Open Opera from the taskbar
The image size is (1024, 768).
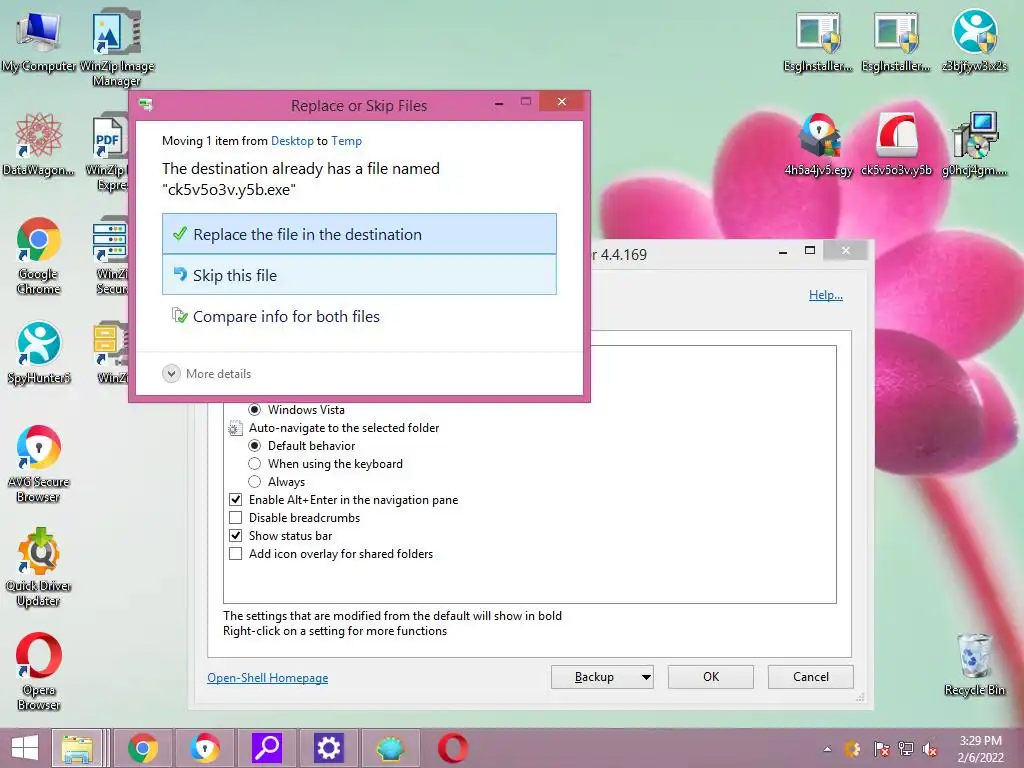click(x=453, y=748)
